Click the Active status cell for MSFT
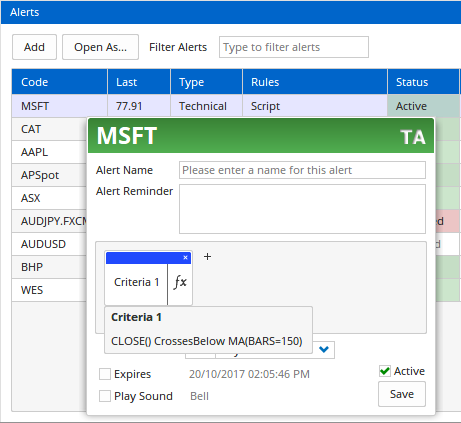This screenshot has height=423, width=461. tap(423, 106)
